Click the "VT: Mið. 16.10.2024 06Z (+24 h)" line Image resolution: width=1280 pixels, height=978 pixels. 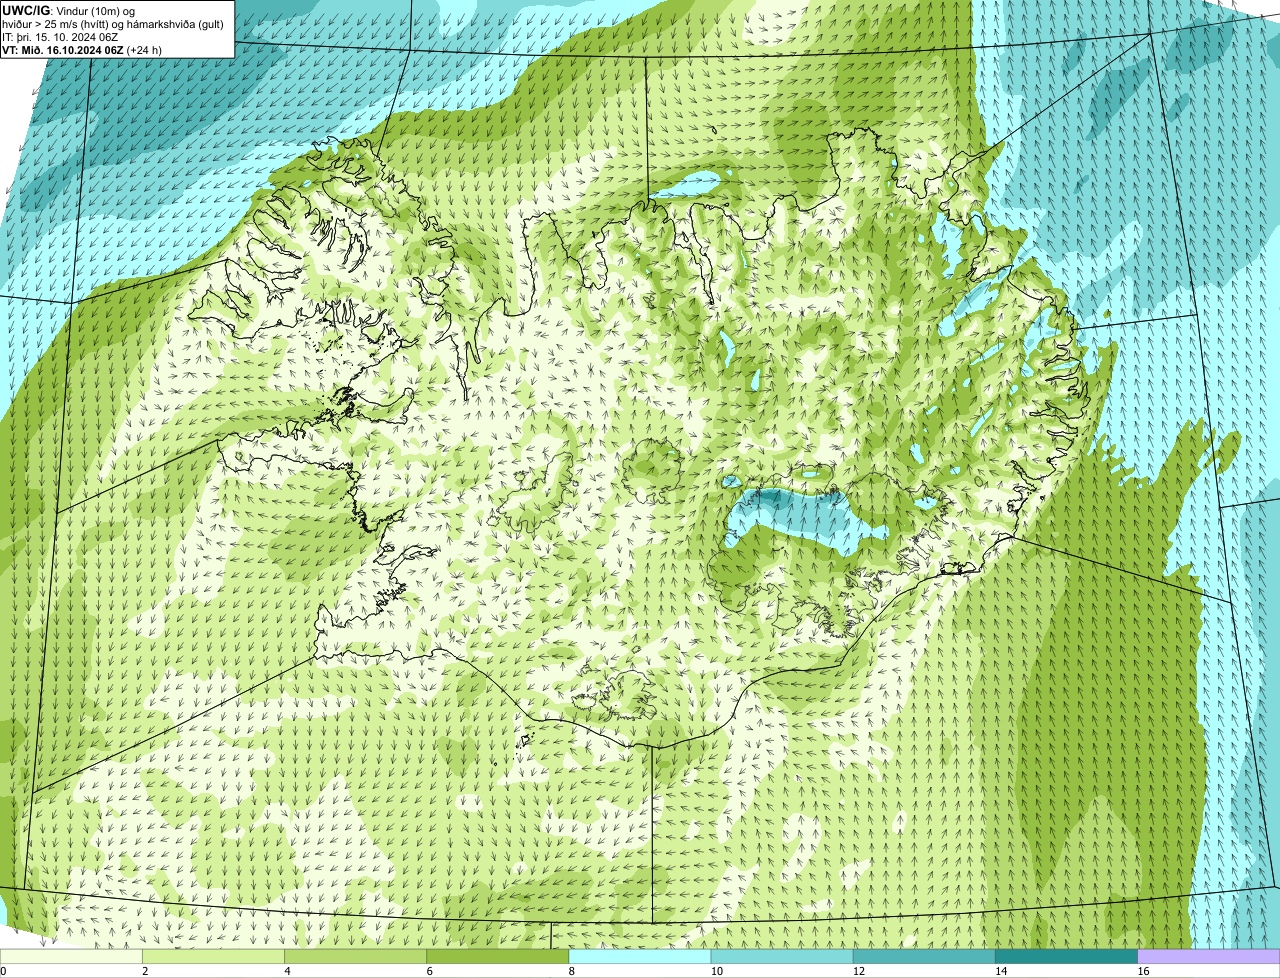pos(82,49)
